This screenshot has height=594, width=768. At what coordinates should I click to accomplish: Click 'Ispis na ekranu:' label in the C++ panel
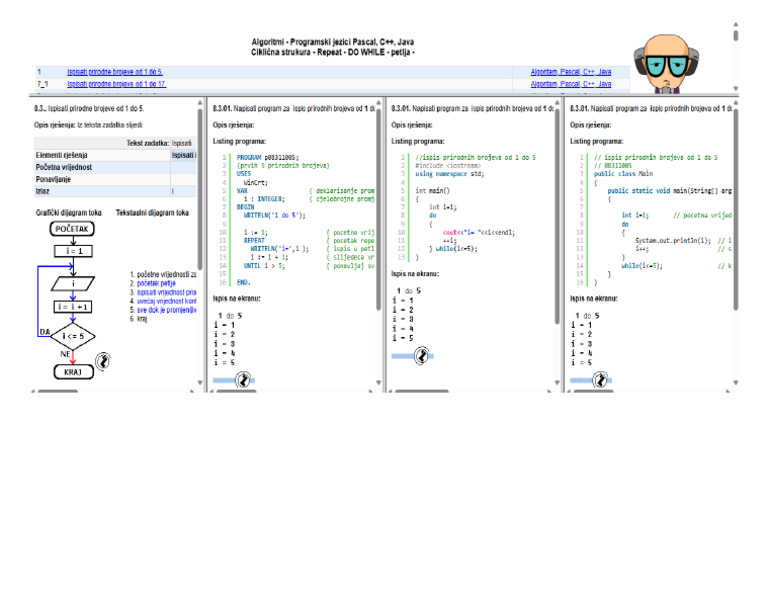[415, 274]
